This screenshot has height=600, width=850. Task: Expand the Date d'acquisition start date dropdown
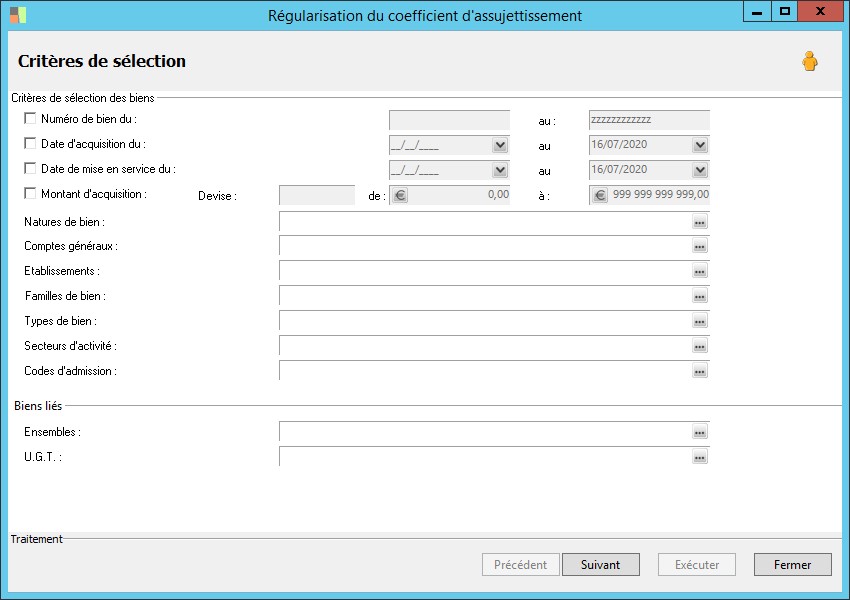coord(500,146)
